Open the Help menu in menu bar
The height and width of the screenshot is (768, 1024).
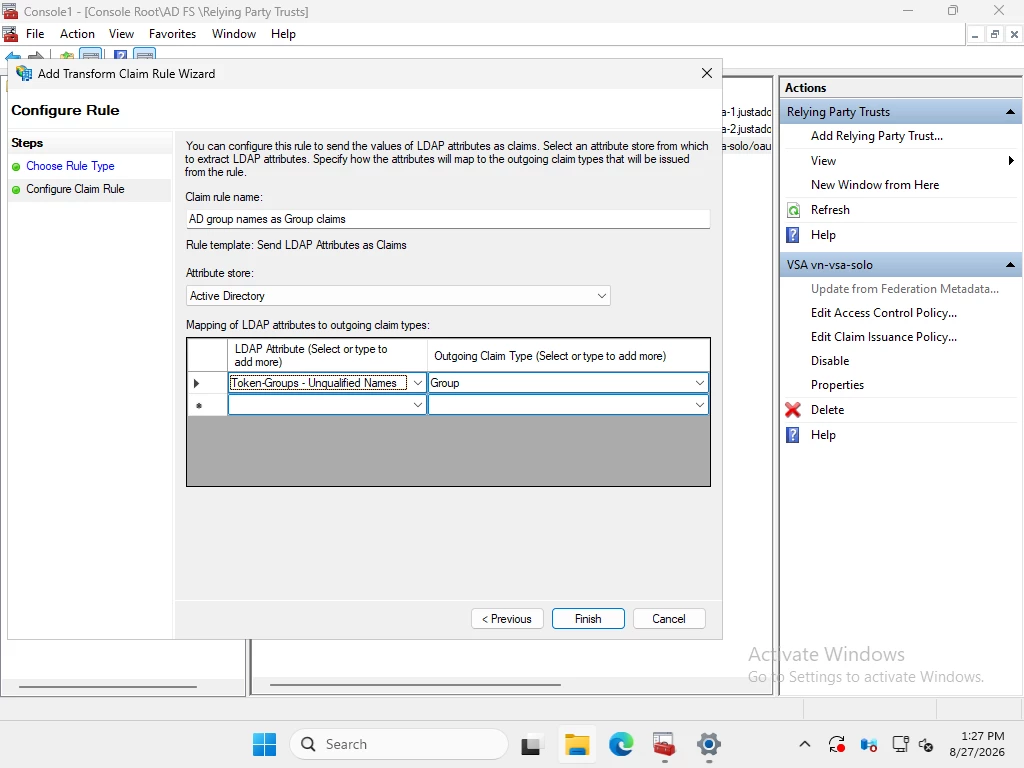tap(283, 34)
